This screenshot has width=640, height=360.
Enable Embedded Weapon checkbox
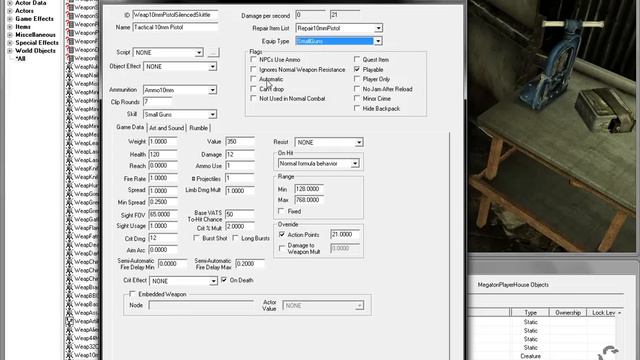point(132,294)
